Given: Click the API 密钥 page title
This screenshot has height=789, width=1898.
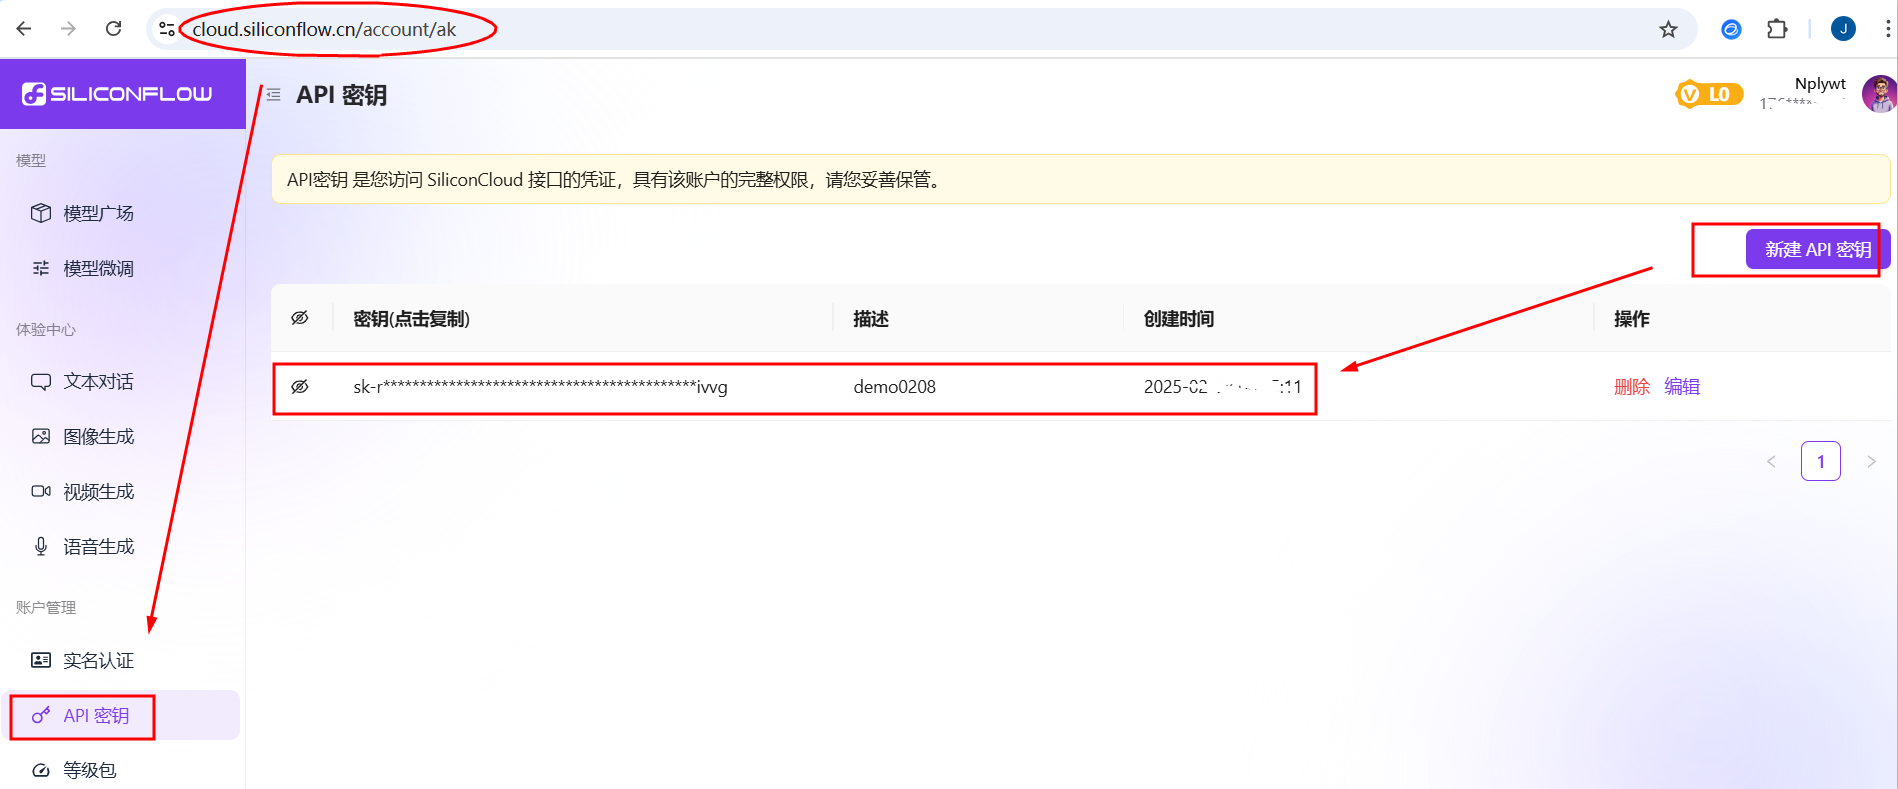Looking at the screenshot, I should (341, 95).
